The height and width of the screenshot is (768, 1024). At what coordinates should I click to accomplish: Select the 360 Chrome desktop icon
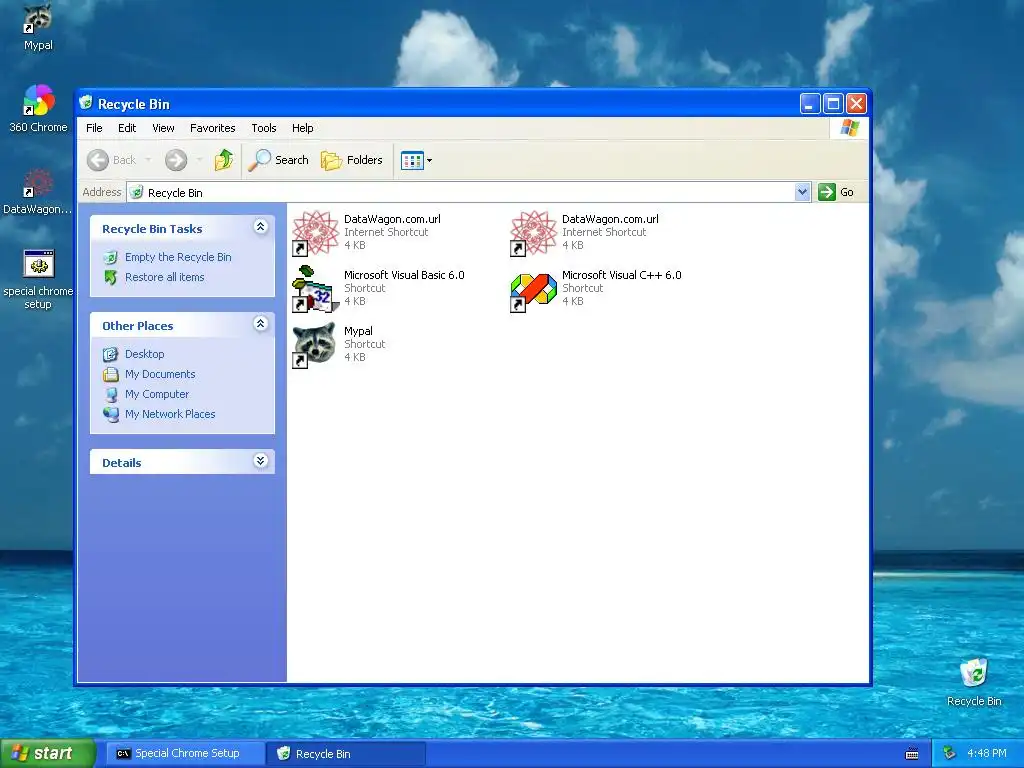click(x=39, y=100)
